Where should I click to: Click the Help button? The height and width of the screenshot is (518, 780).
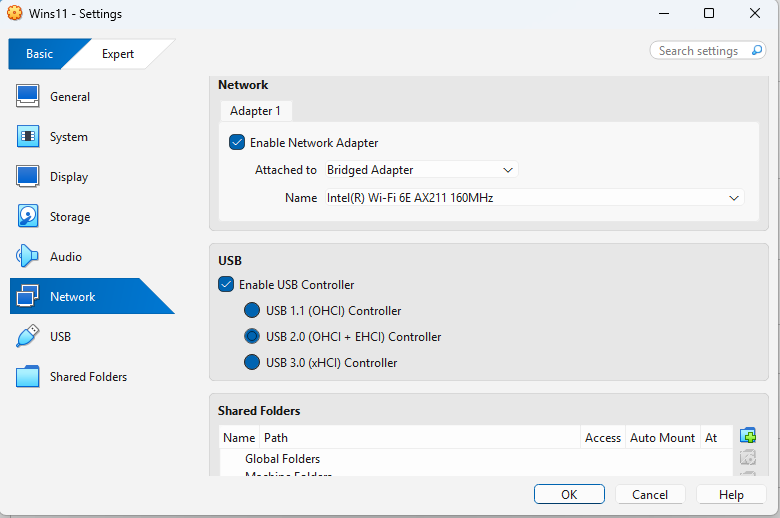tap(731, 494)
